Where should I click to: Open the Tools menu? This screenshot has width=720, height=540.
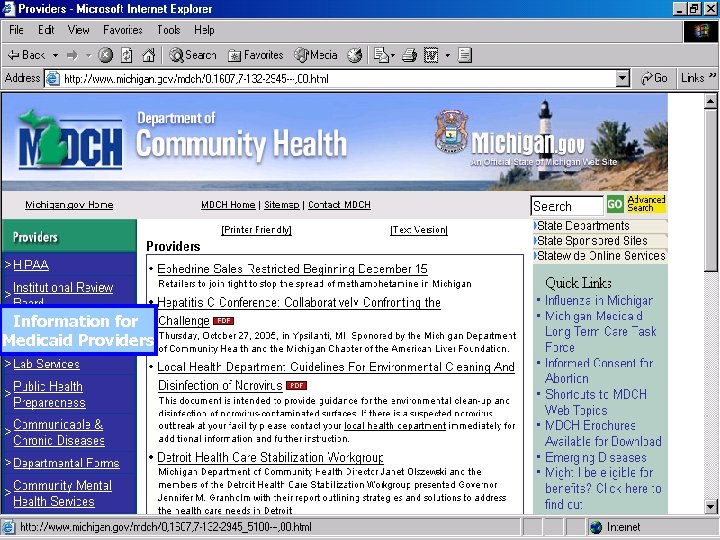pyautogui.click(x=169, y=30)
